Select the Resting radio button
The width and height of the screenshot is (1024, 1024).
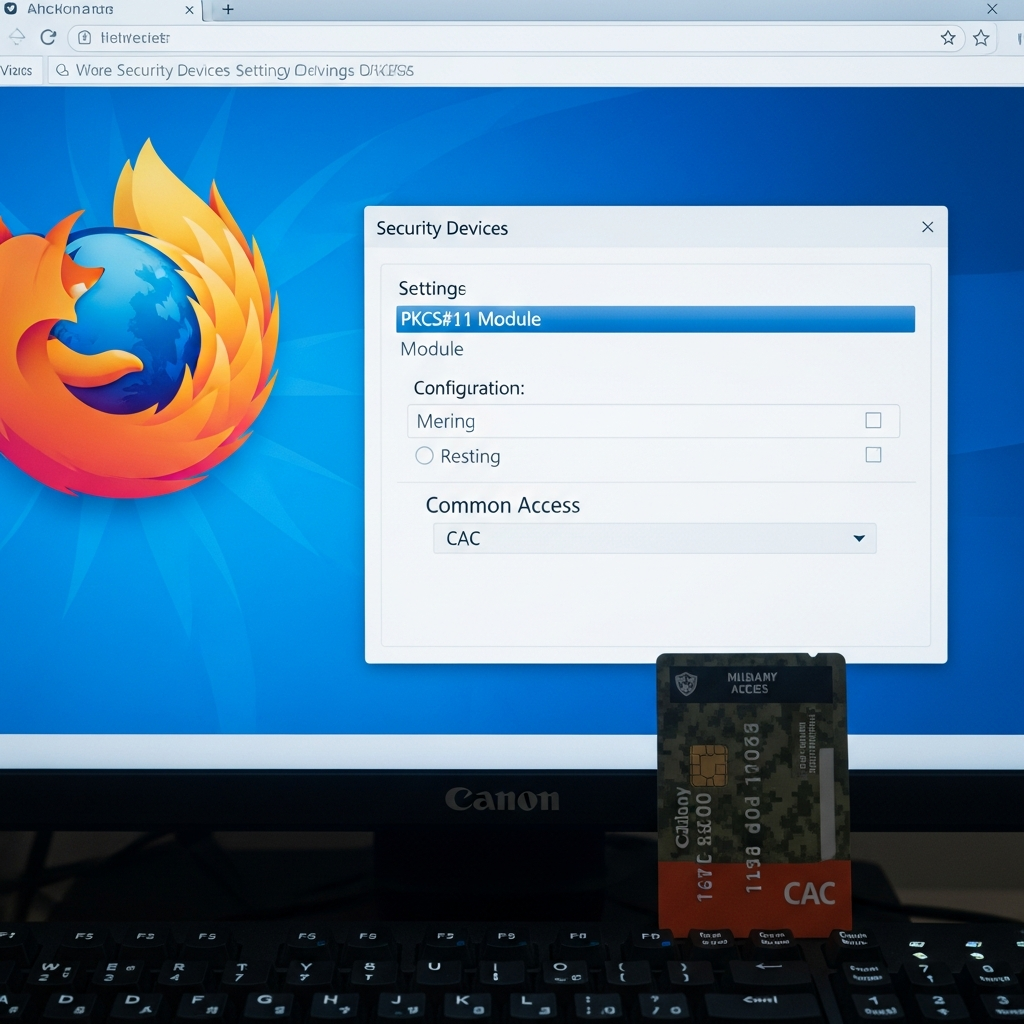(x=423, y=456)
